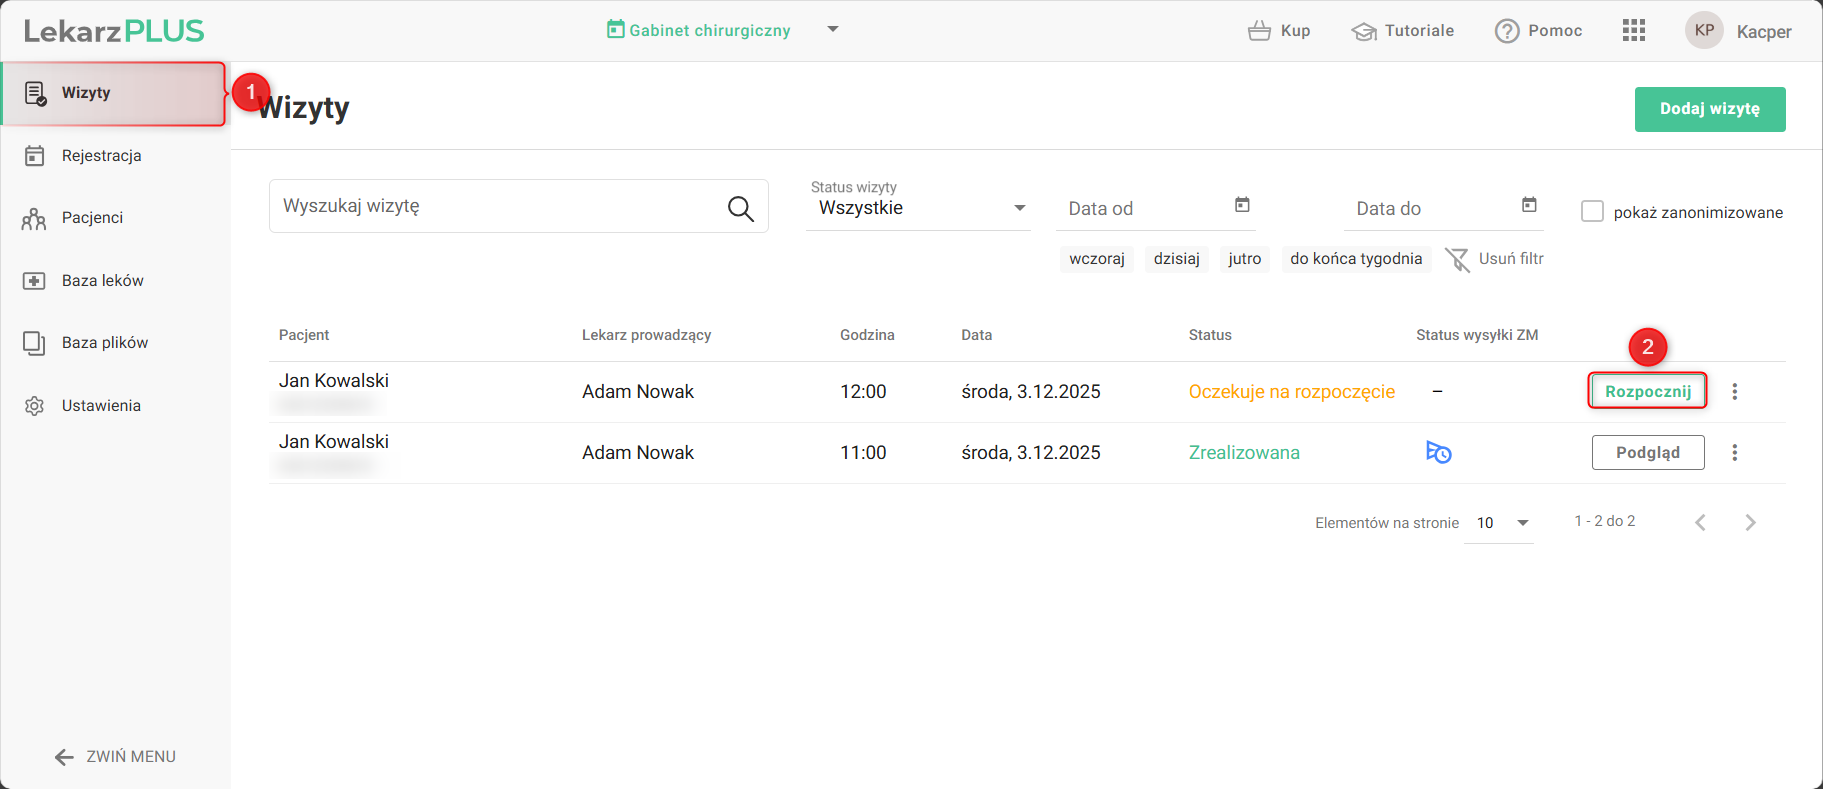This screenshot has height=789, width=1823.
Task: Expand the 'Gabinet chirurgiczny' clinic selector
Action: click(832, 30)
